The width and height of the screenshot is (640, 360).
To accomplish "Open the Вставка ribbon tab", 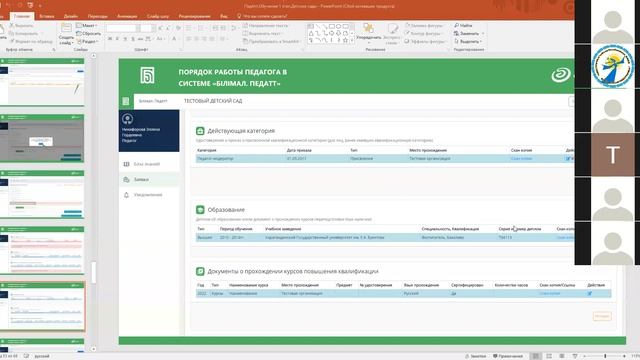I will 47,16.
